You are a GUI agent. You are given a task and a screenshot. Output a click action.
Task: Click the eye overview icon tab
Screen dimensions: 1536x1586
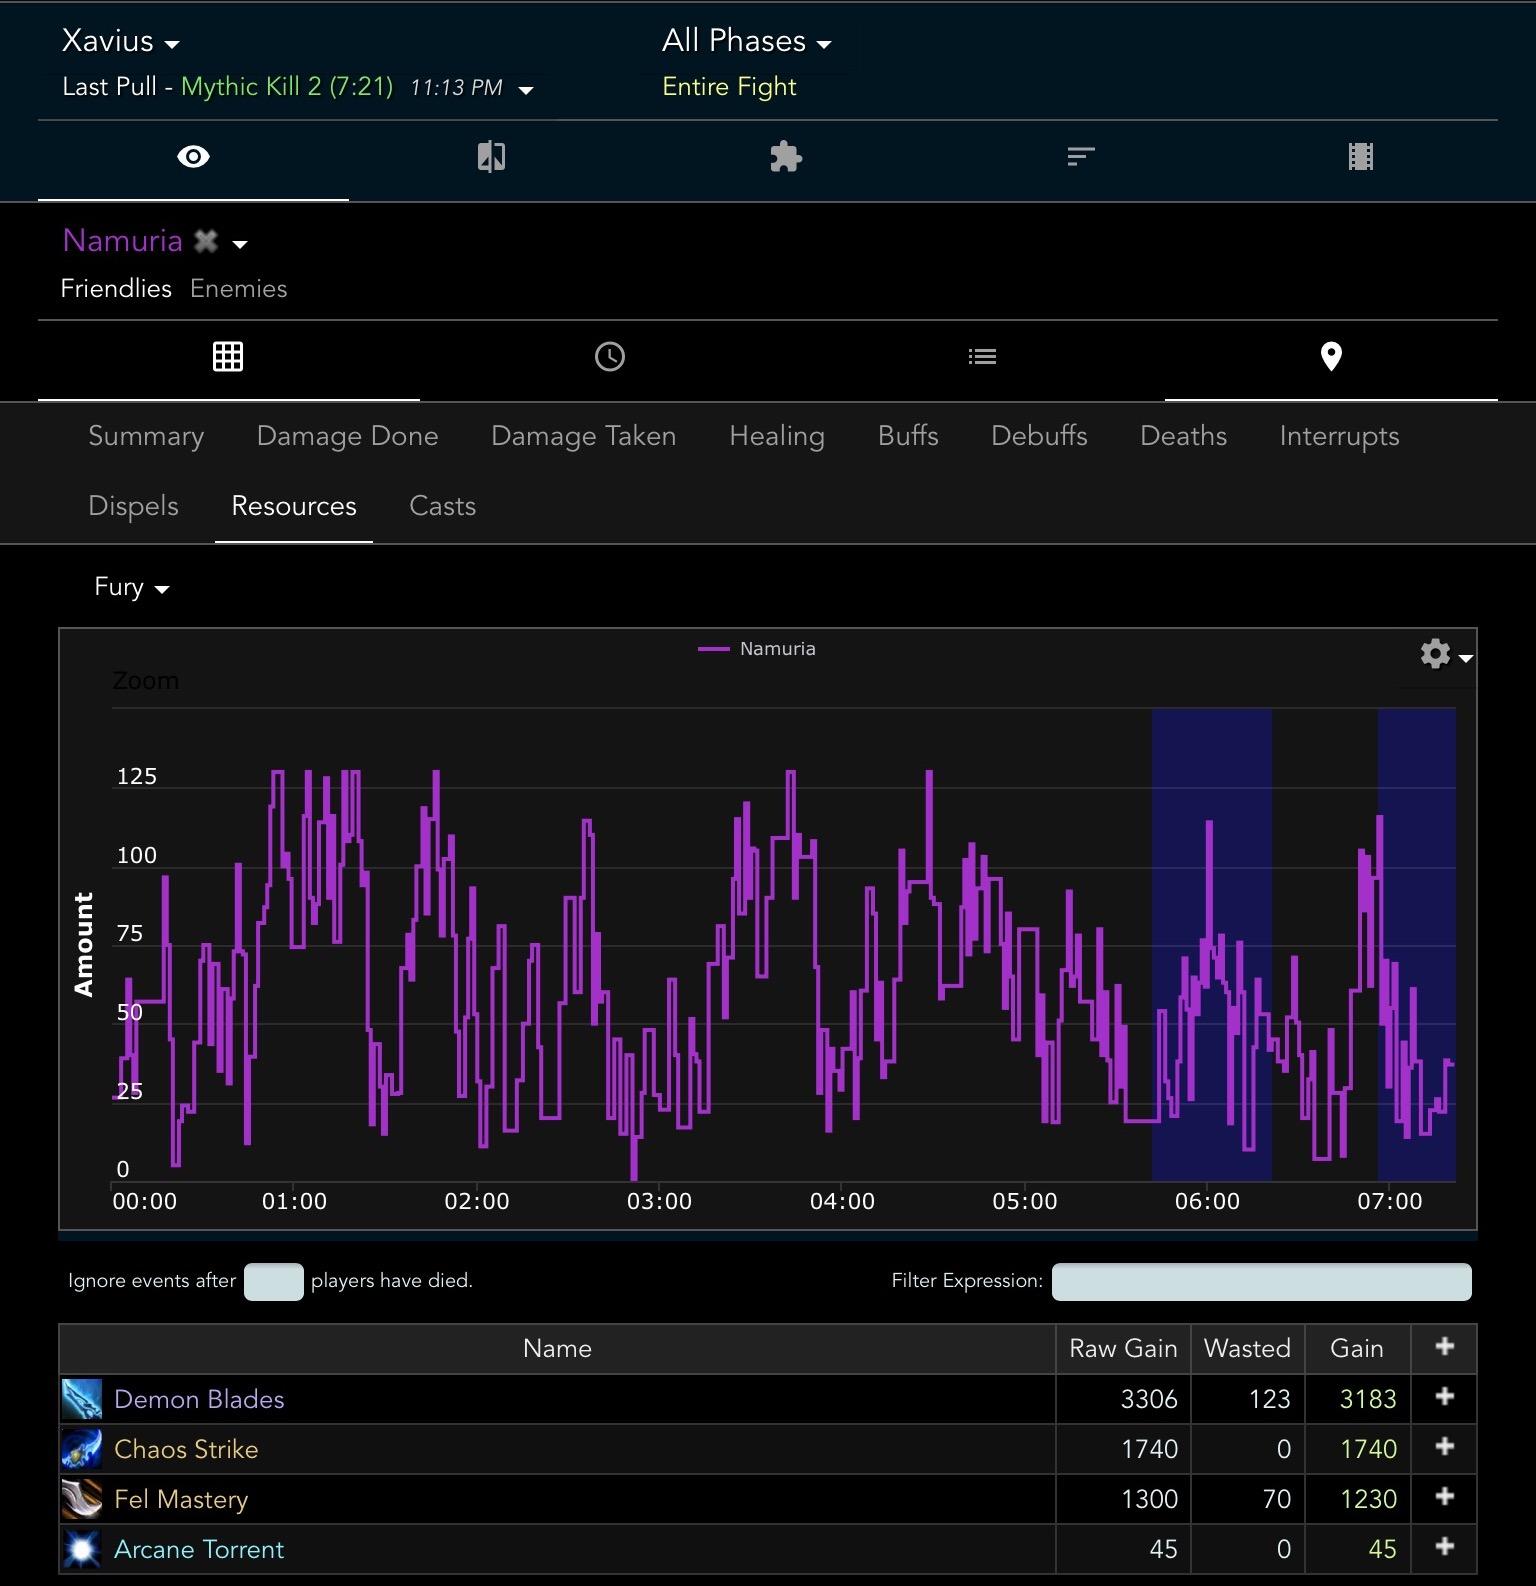click(193, 157)
